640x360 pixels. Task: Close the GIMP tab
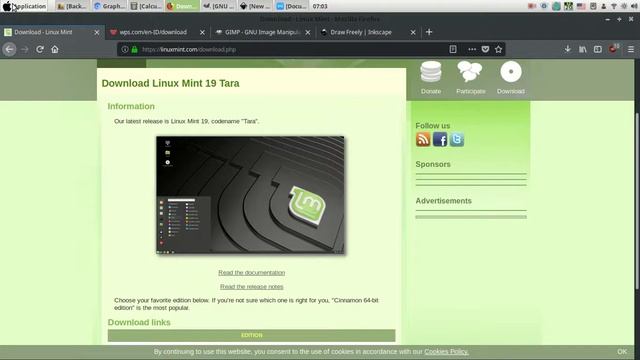pyautogui.click(x=308, y=32)
